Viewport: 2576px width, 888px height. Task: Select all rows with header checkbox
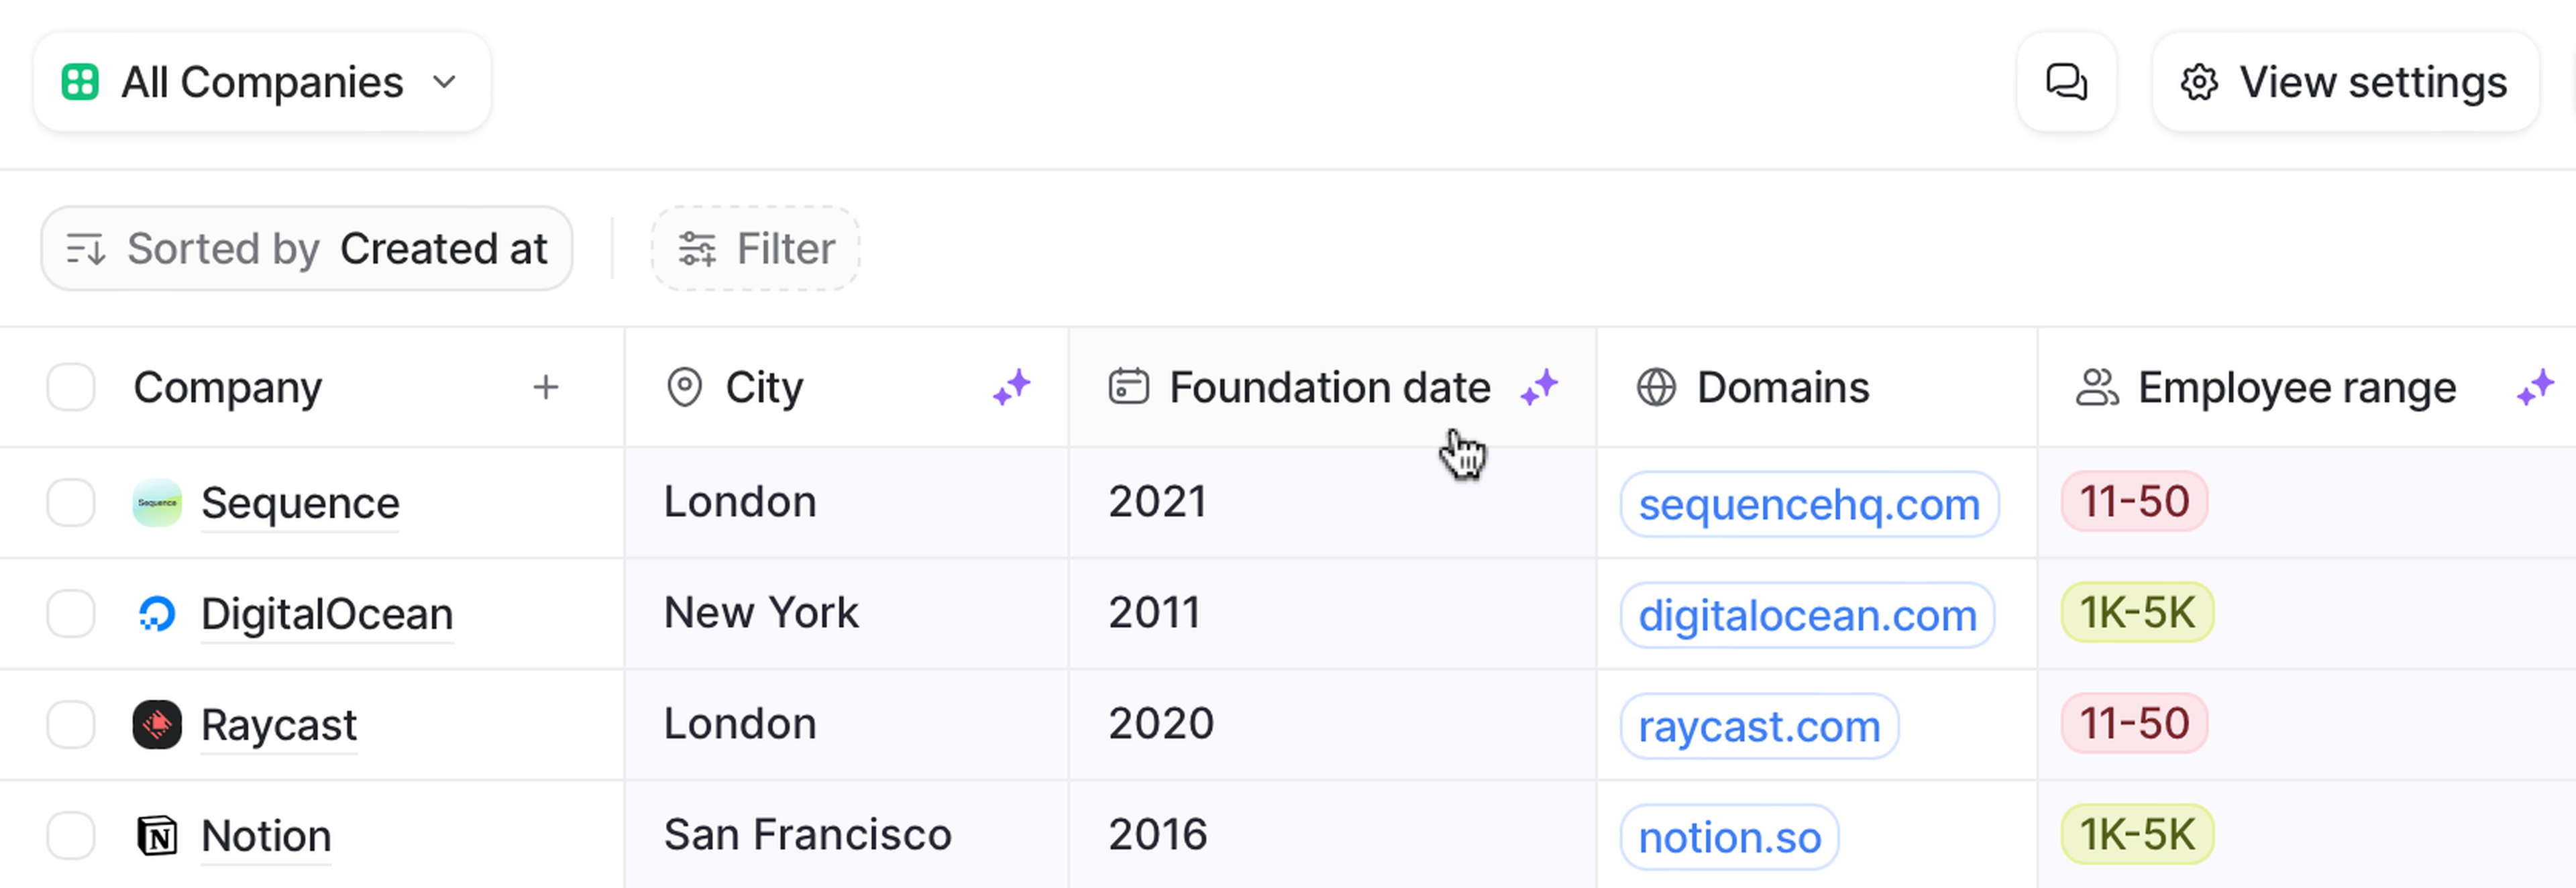tap(71, 387)
